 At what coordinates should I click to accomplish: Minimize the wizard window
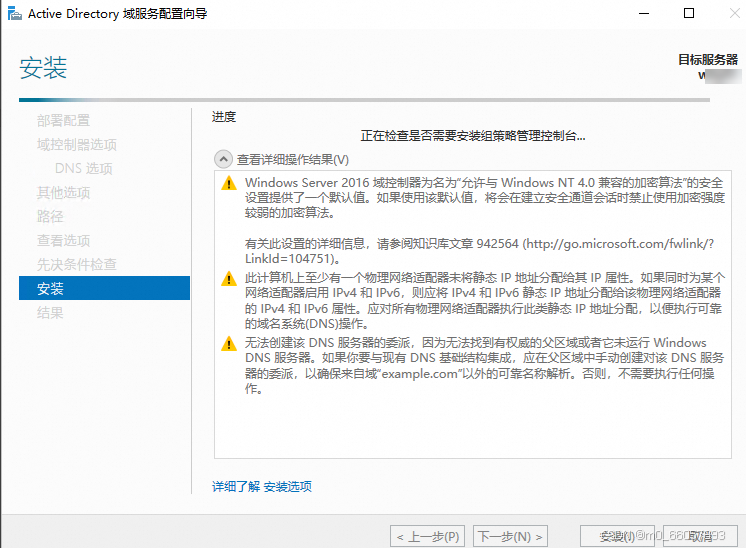coord(644,13)
